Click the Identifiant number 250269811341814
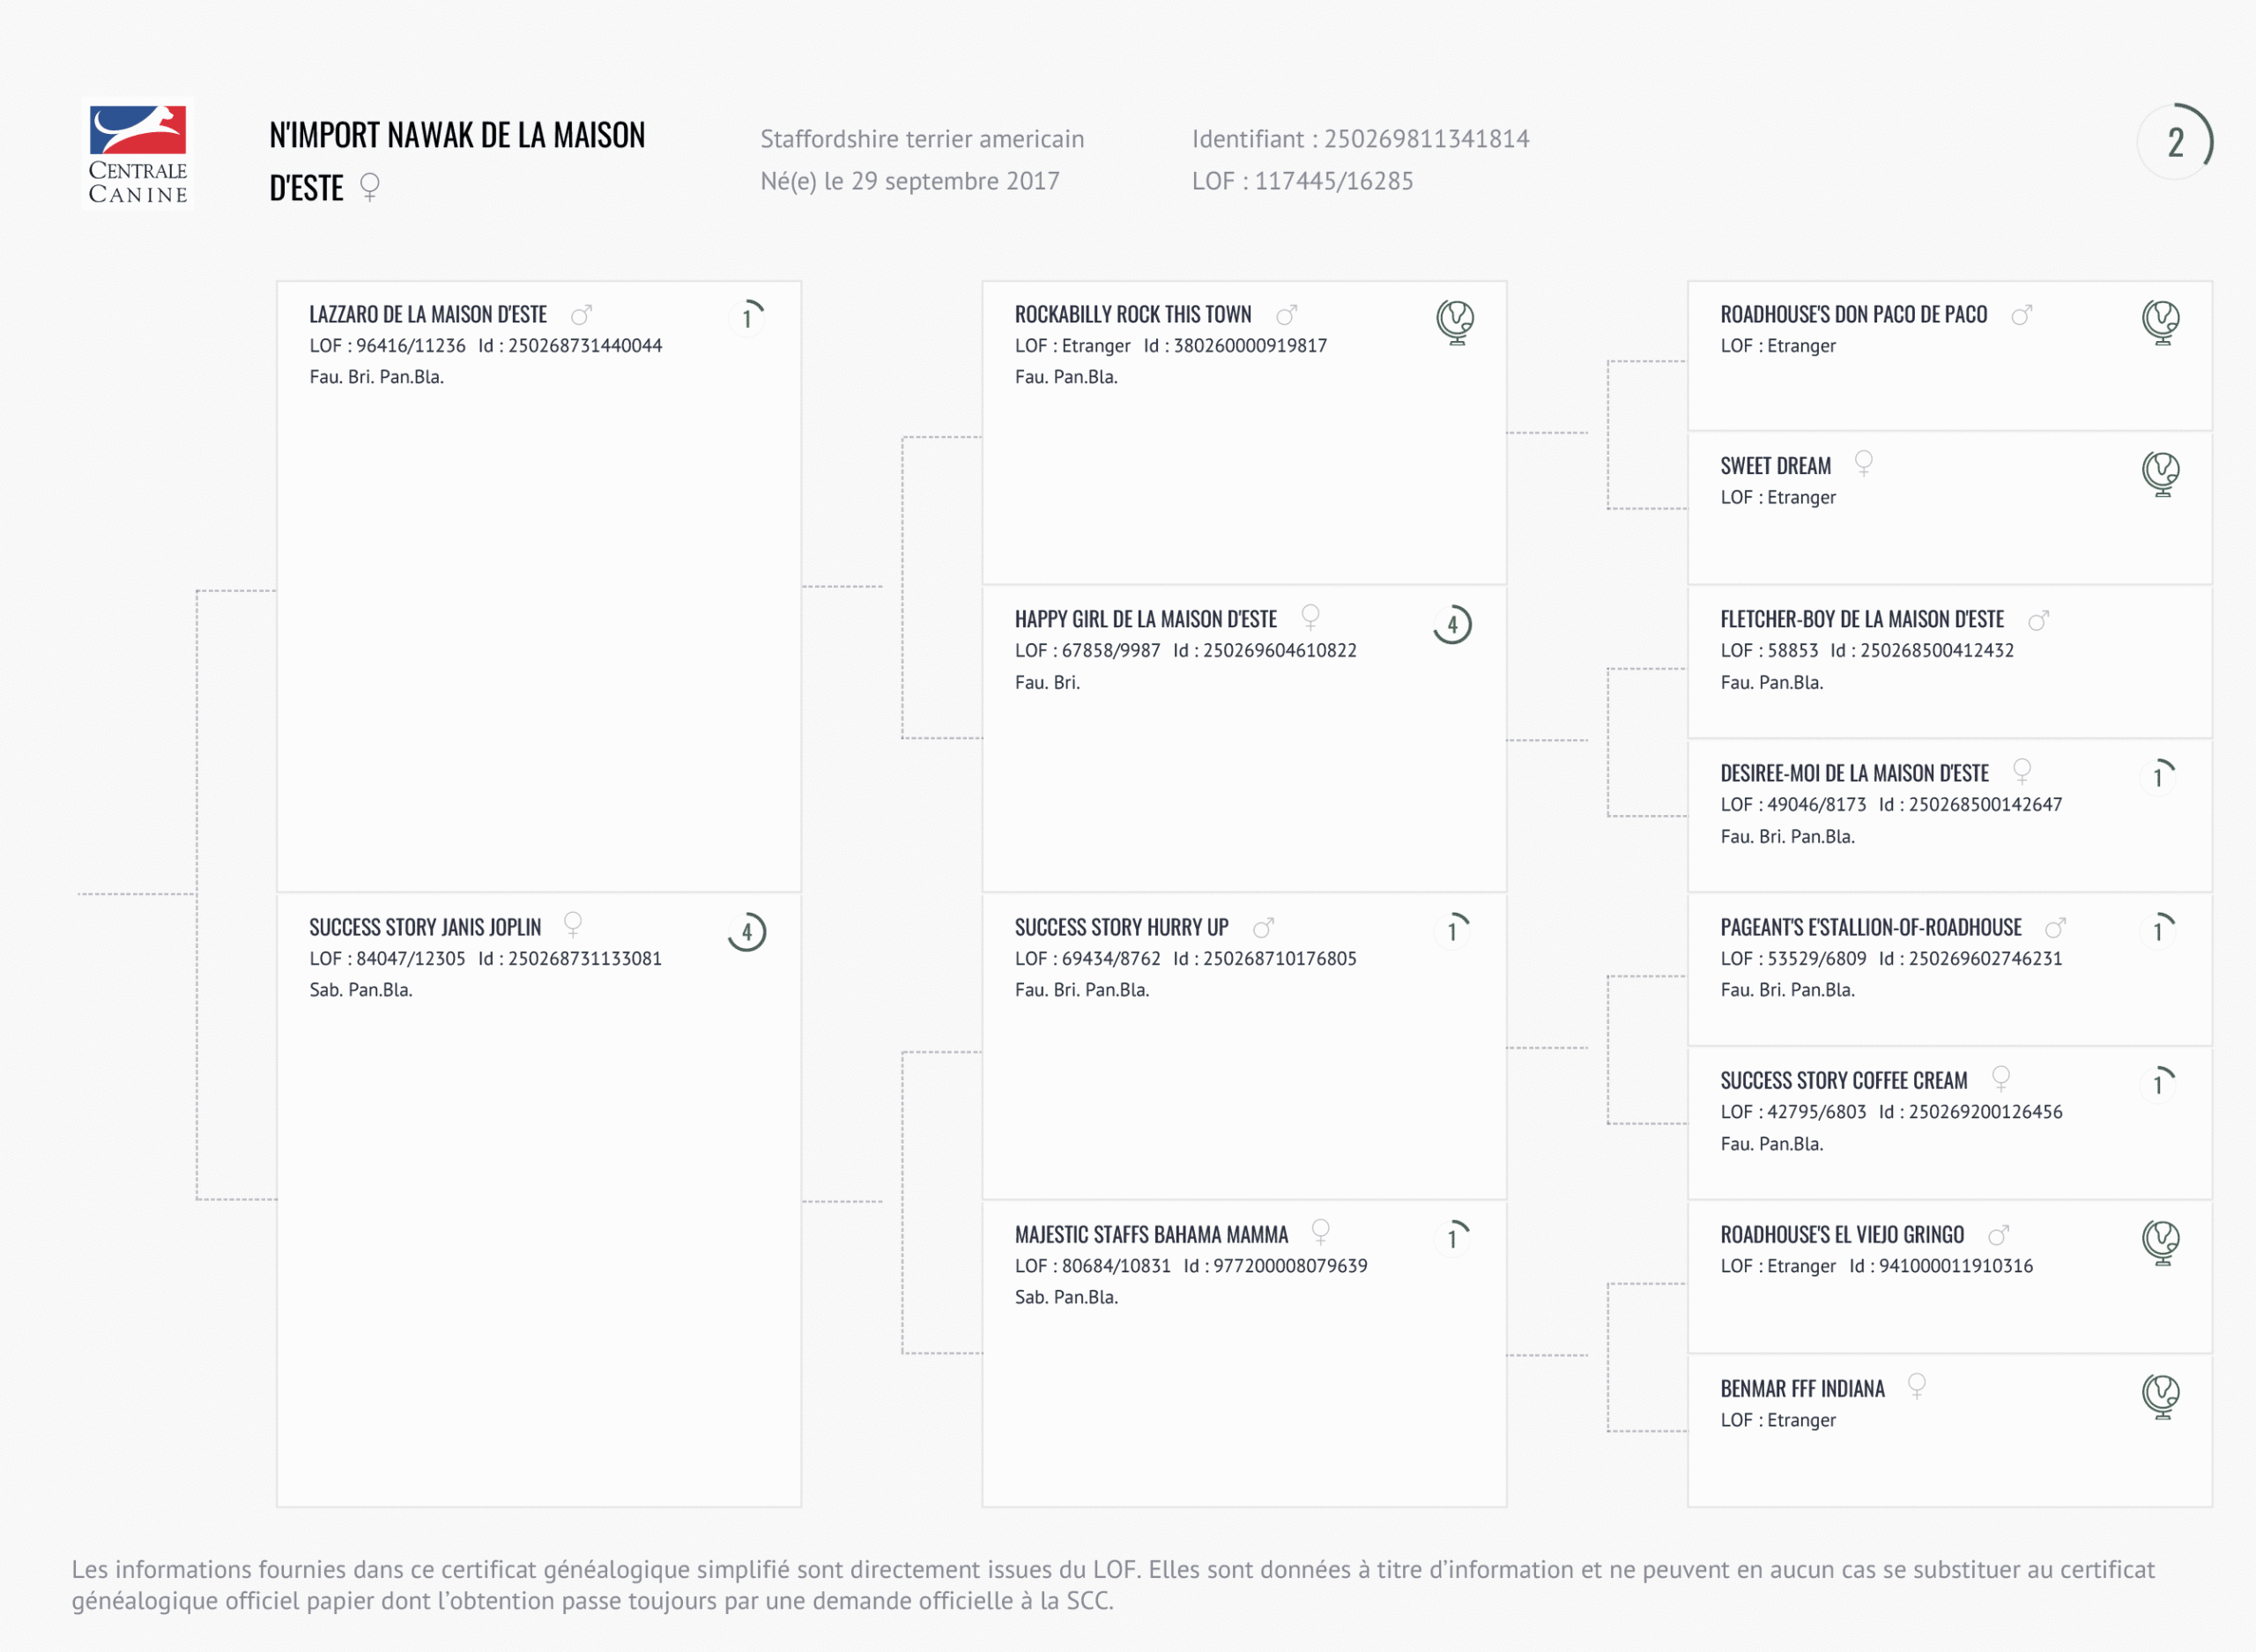Screen dimensions: 2256x1652 pos(1426,139)
